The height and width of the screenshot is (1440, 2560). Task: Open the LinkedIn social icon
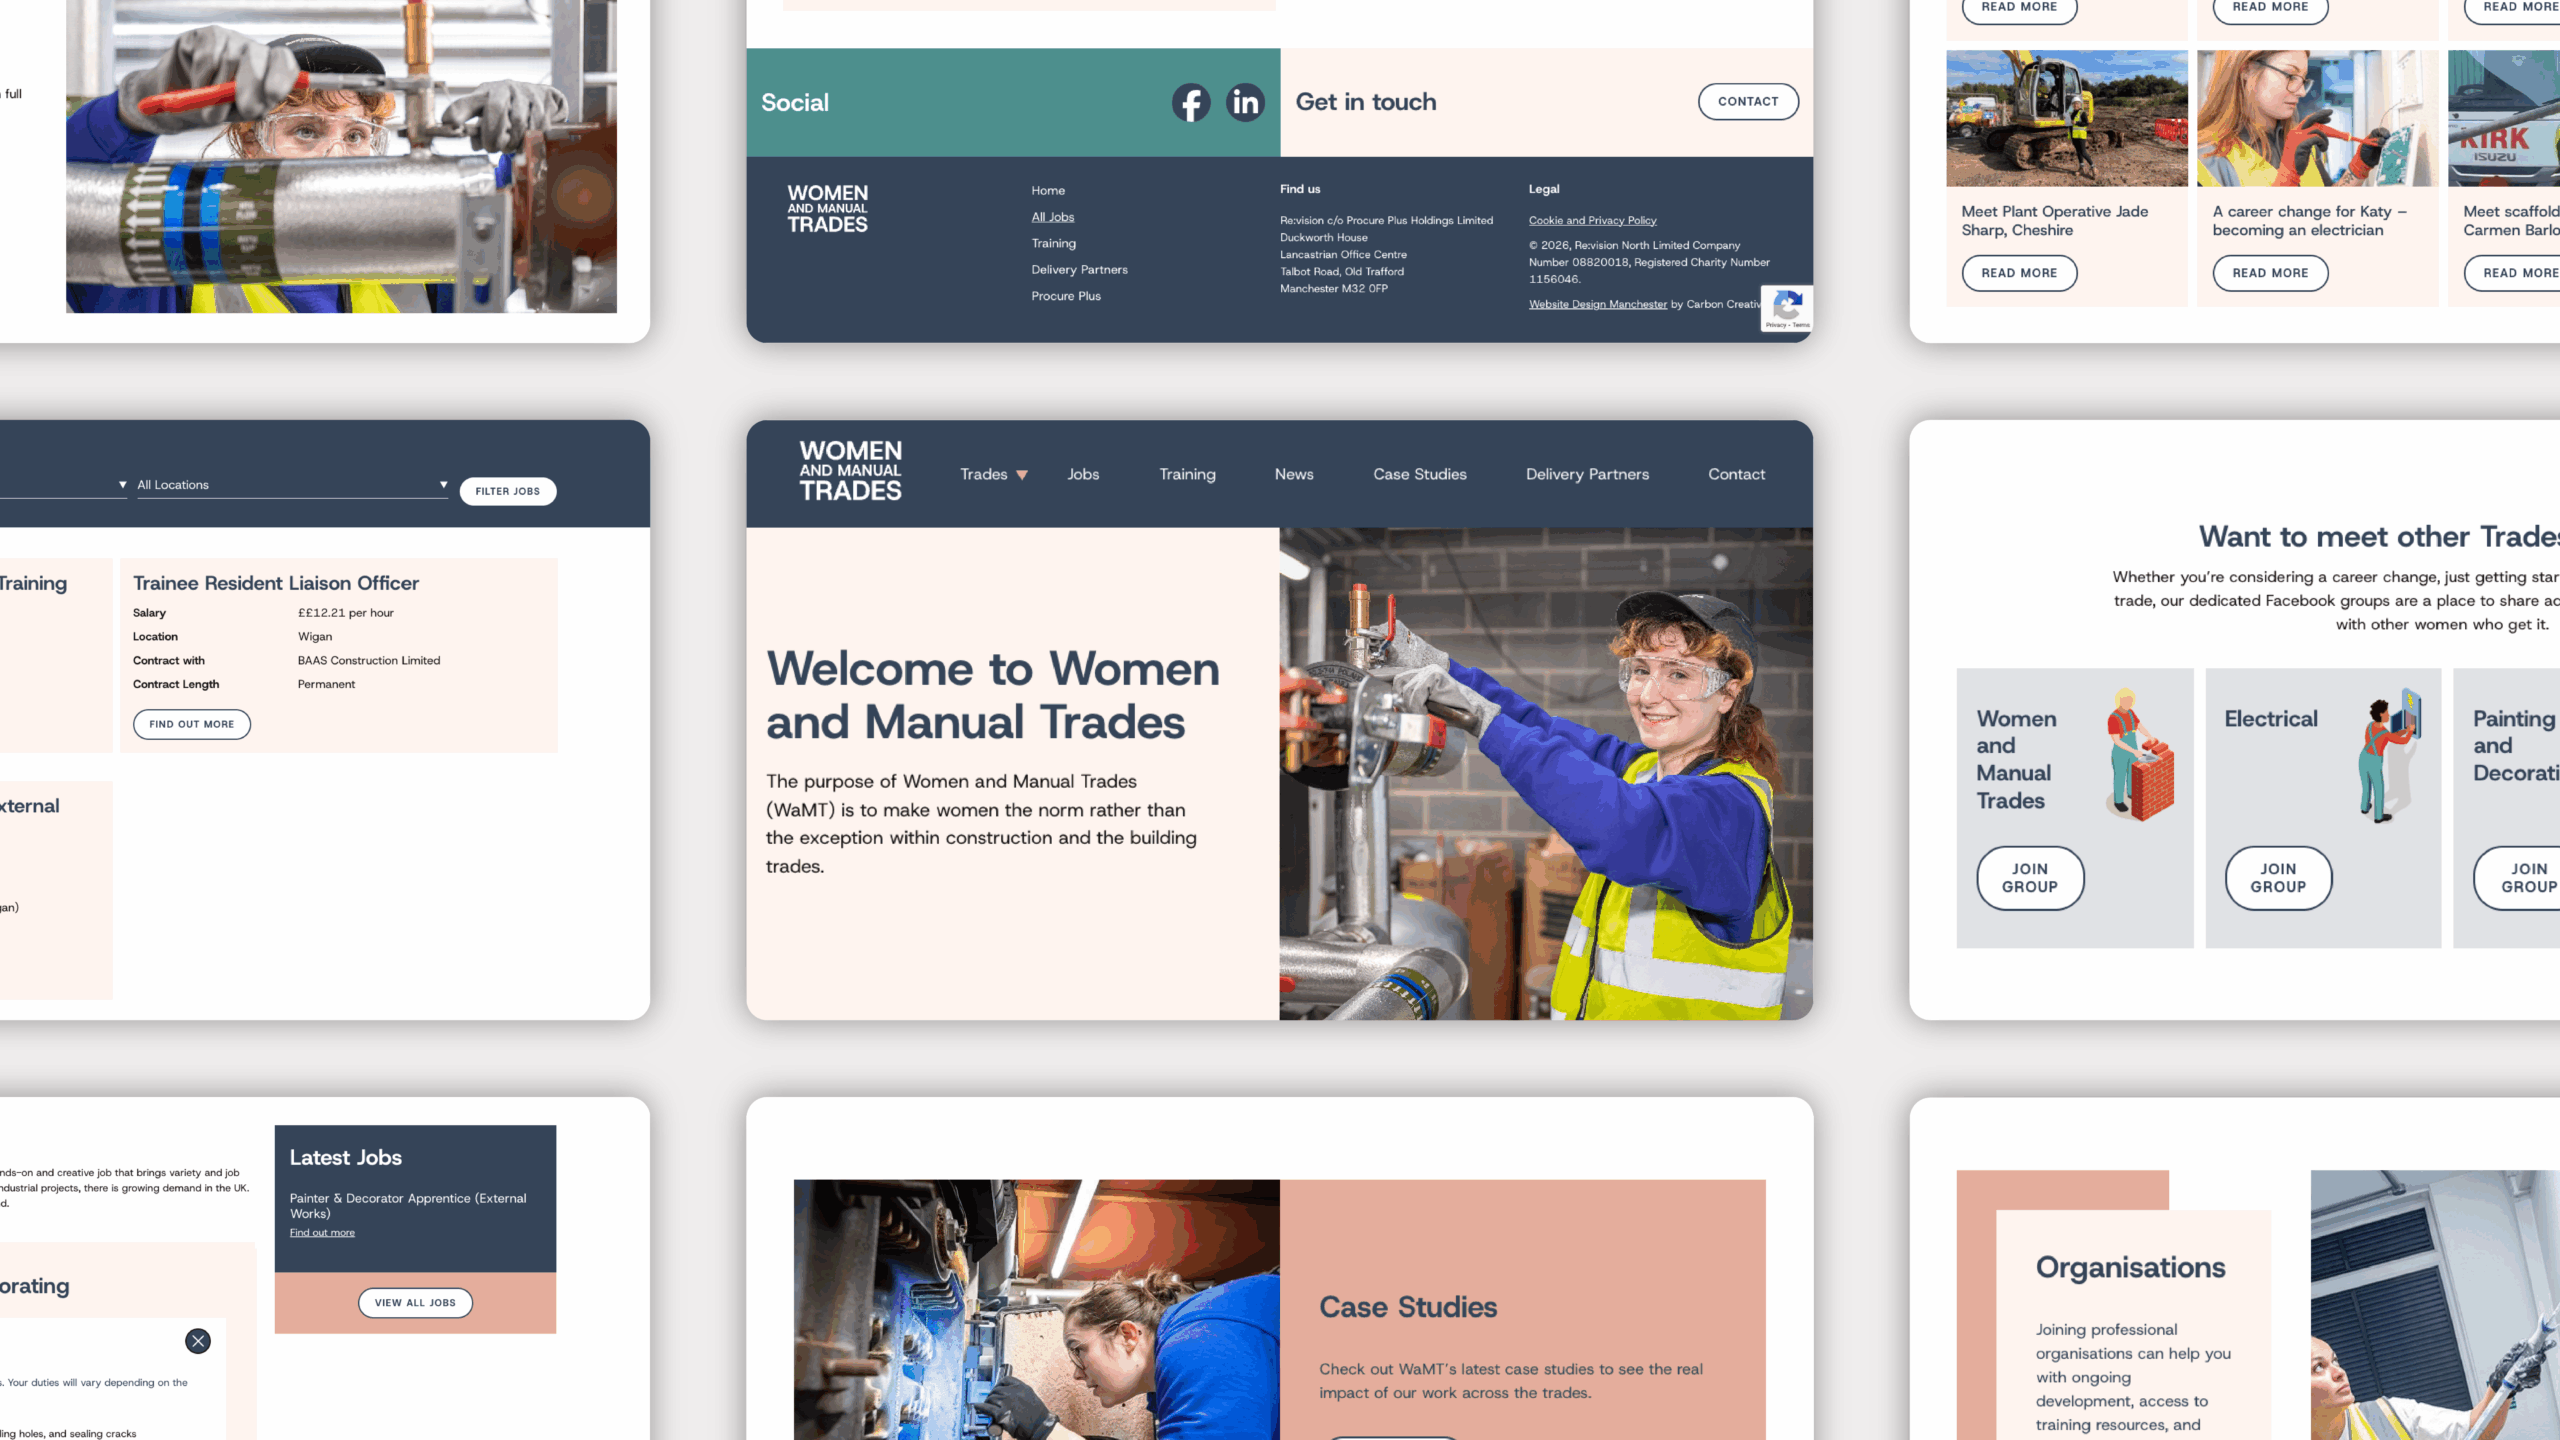pos(1245,102)
